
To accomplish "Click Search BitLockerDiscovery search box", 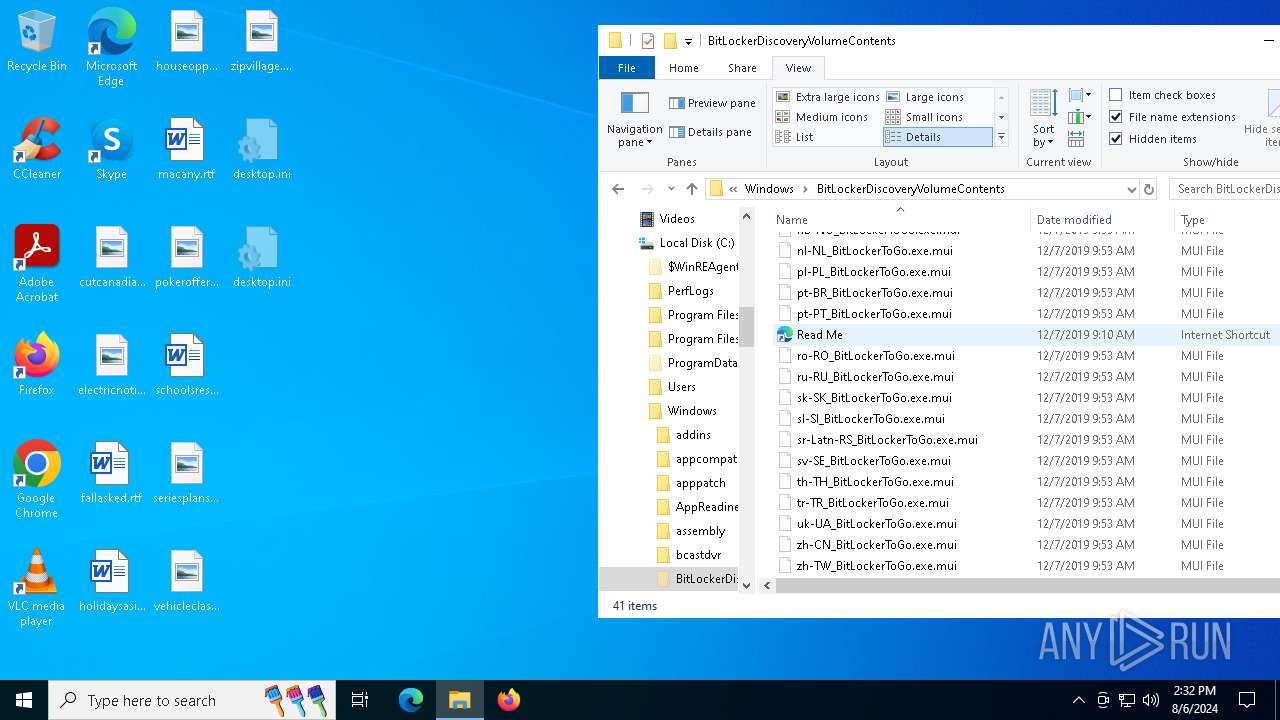I will (1225, 189).
